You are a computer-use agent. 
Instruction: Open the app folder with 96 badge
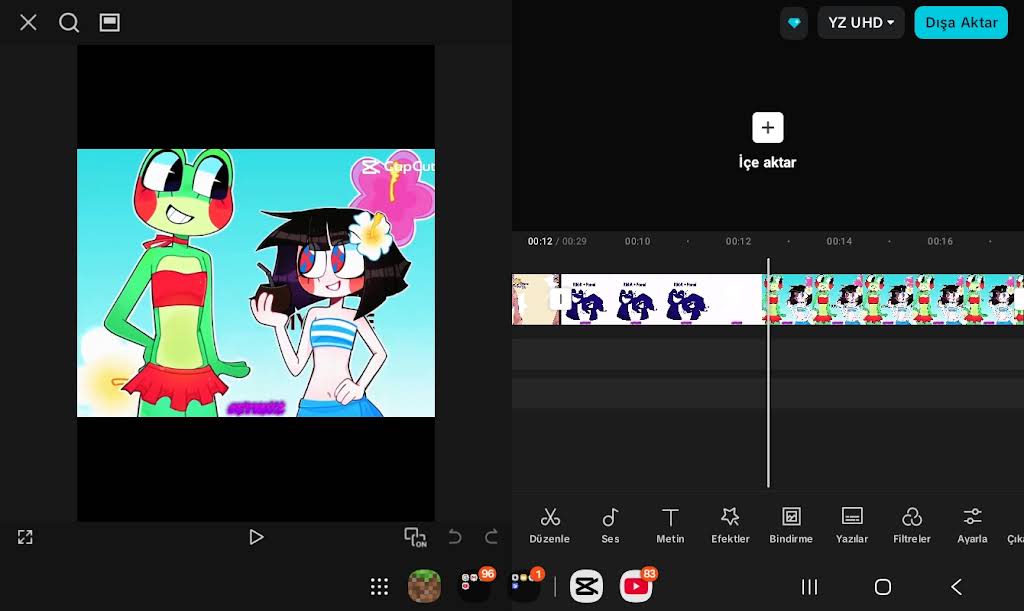click(x=475, y=586)
